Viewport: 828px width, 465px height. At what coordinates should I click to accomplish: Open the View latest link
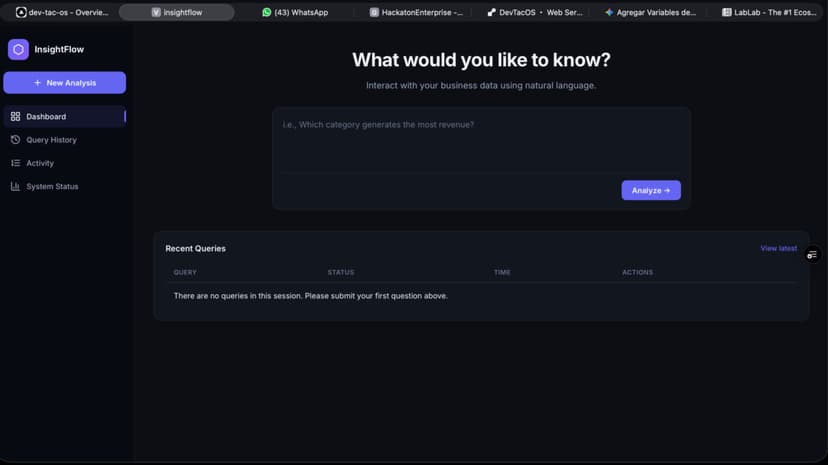click(778, 249)
